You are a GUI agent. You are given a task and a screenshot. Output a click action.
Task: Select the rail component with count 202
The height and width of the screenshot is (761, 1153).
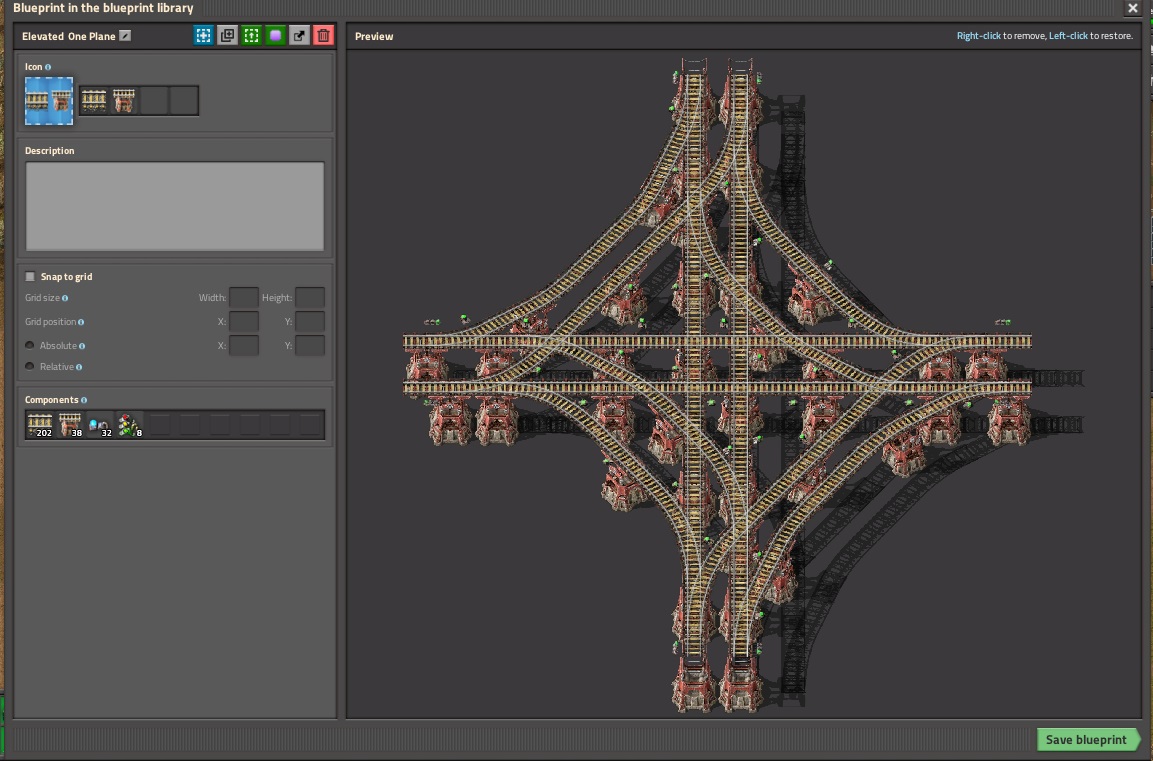(x=40, y=425)
